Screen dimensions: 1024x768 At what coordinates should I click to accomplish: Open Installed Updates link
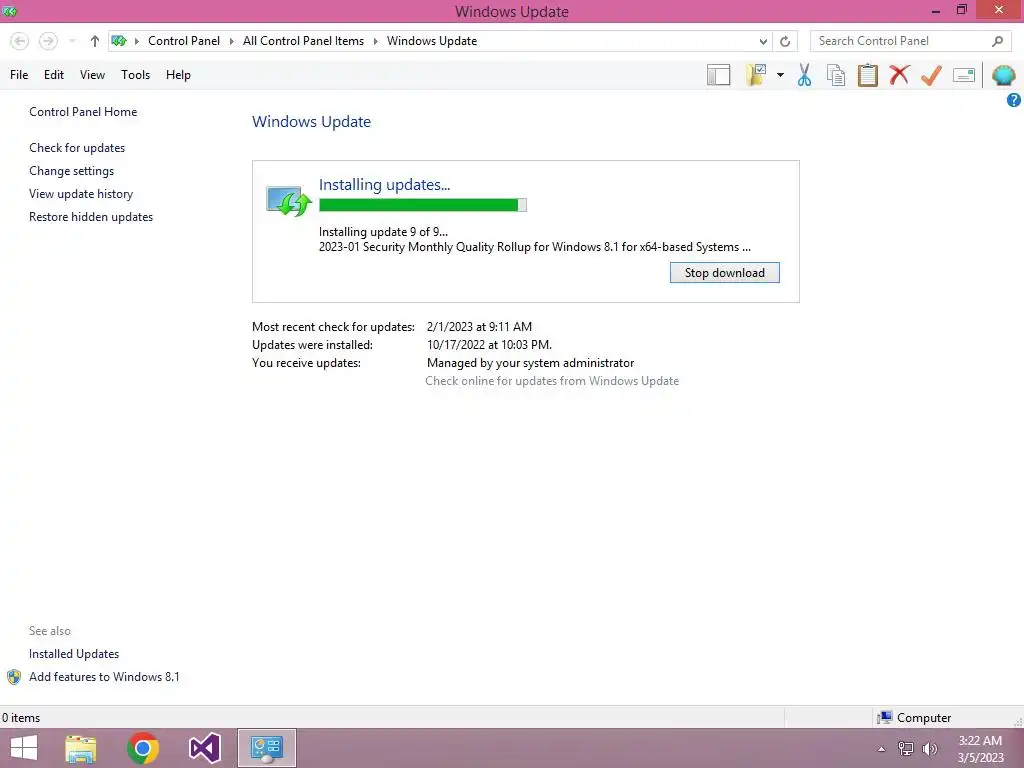click(74, 654)
